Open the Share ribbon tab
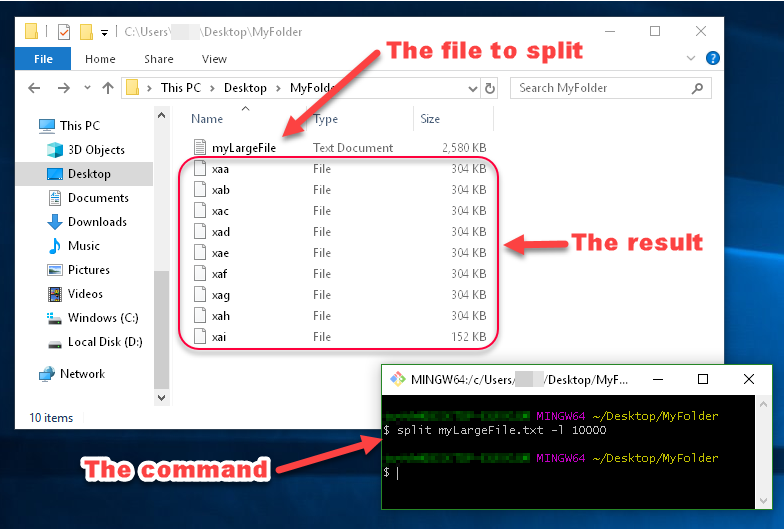The image size is (784, 529). click(x=158, y=59)
